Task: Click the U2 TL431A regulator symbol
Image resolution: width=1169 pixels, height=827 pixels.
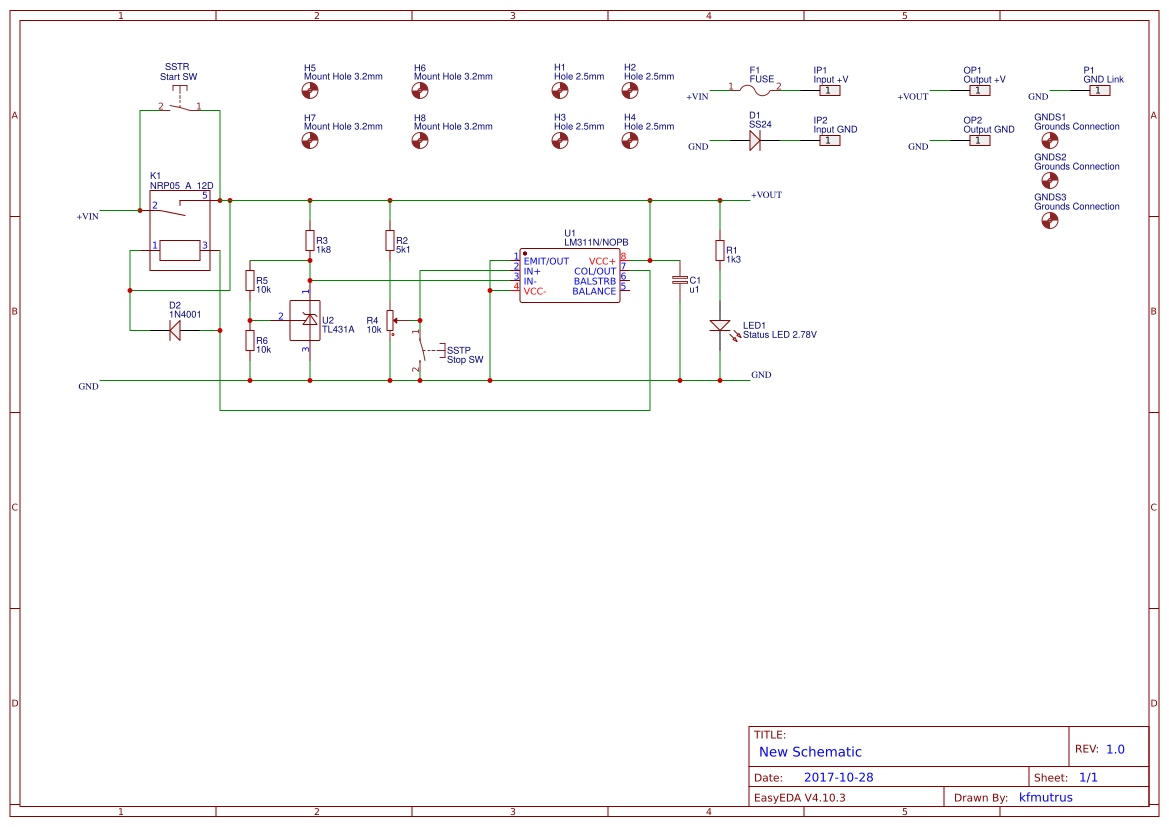Action: (x=307, y=318)
